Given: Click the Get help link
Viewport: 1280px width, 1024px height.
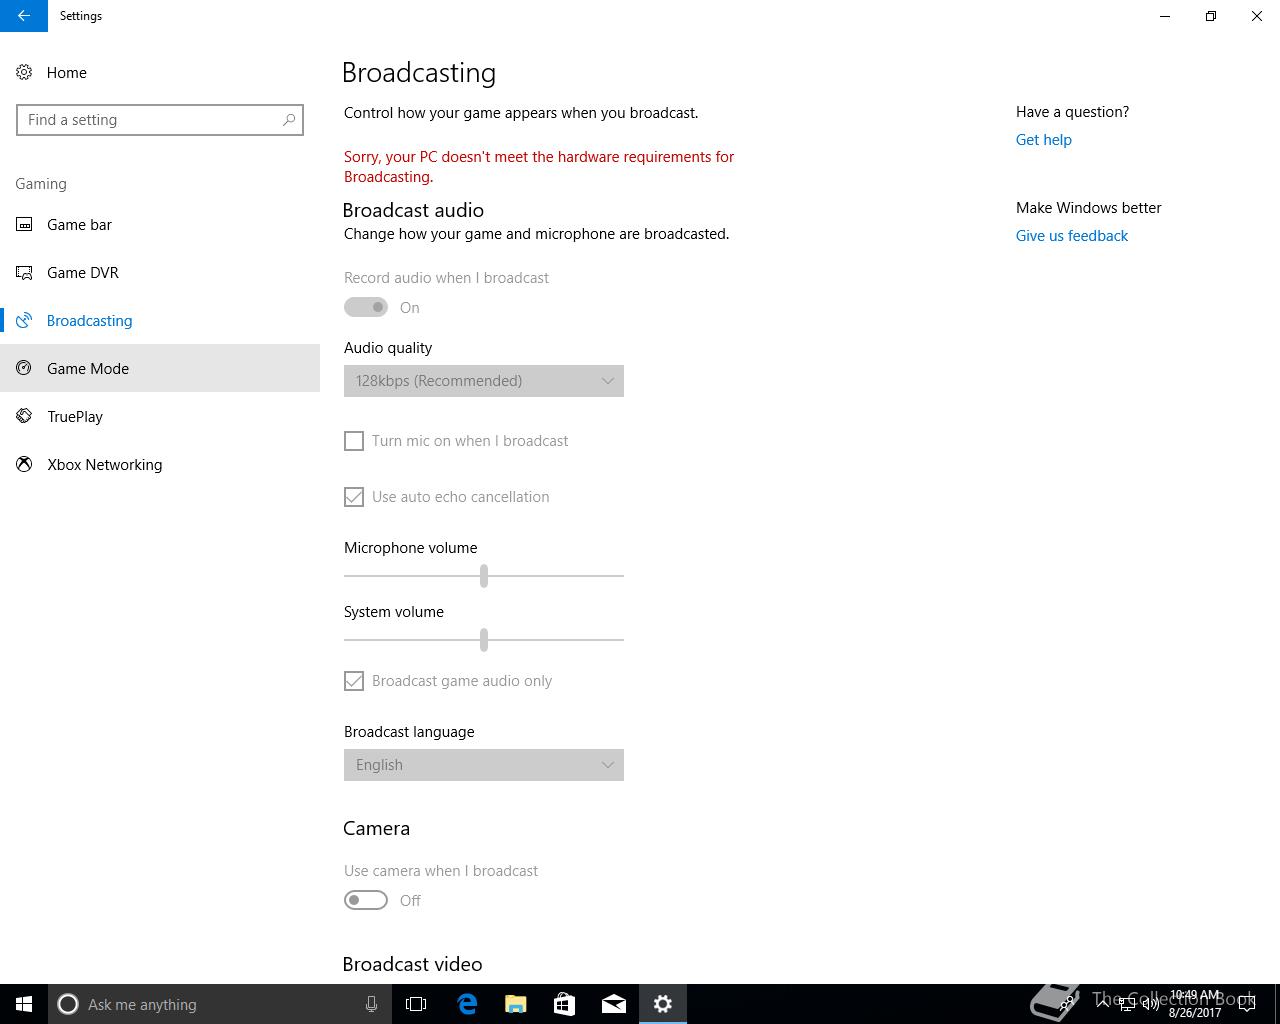Looking at the screenshot, I should (x=1044, y=140).
